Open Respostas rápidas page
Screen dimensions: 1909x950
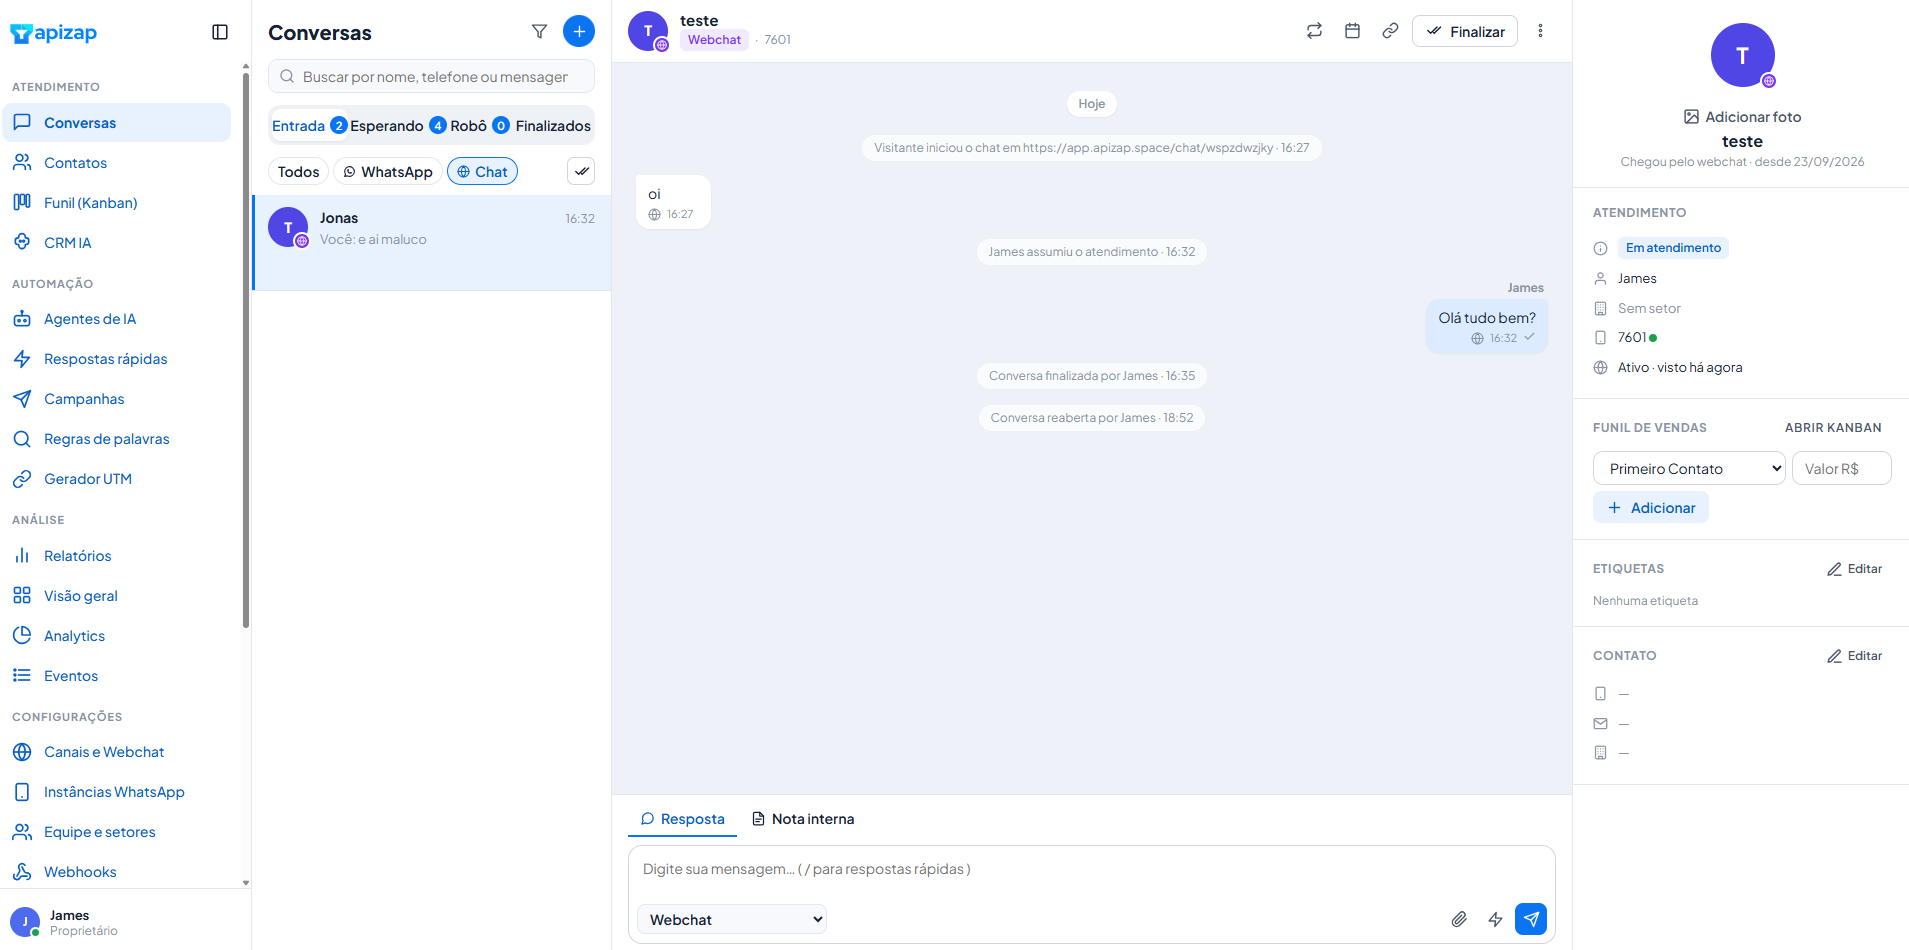(x=116, y=359)
